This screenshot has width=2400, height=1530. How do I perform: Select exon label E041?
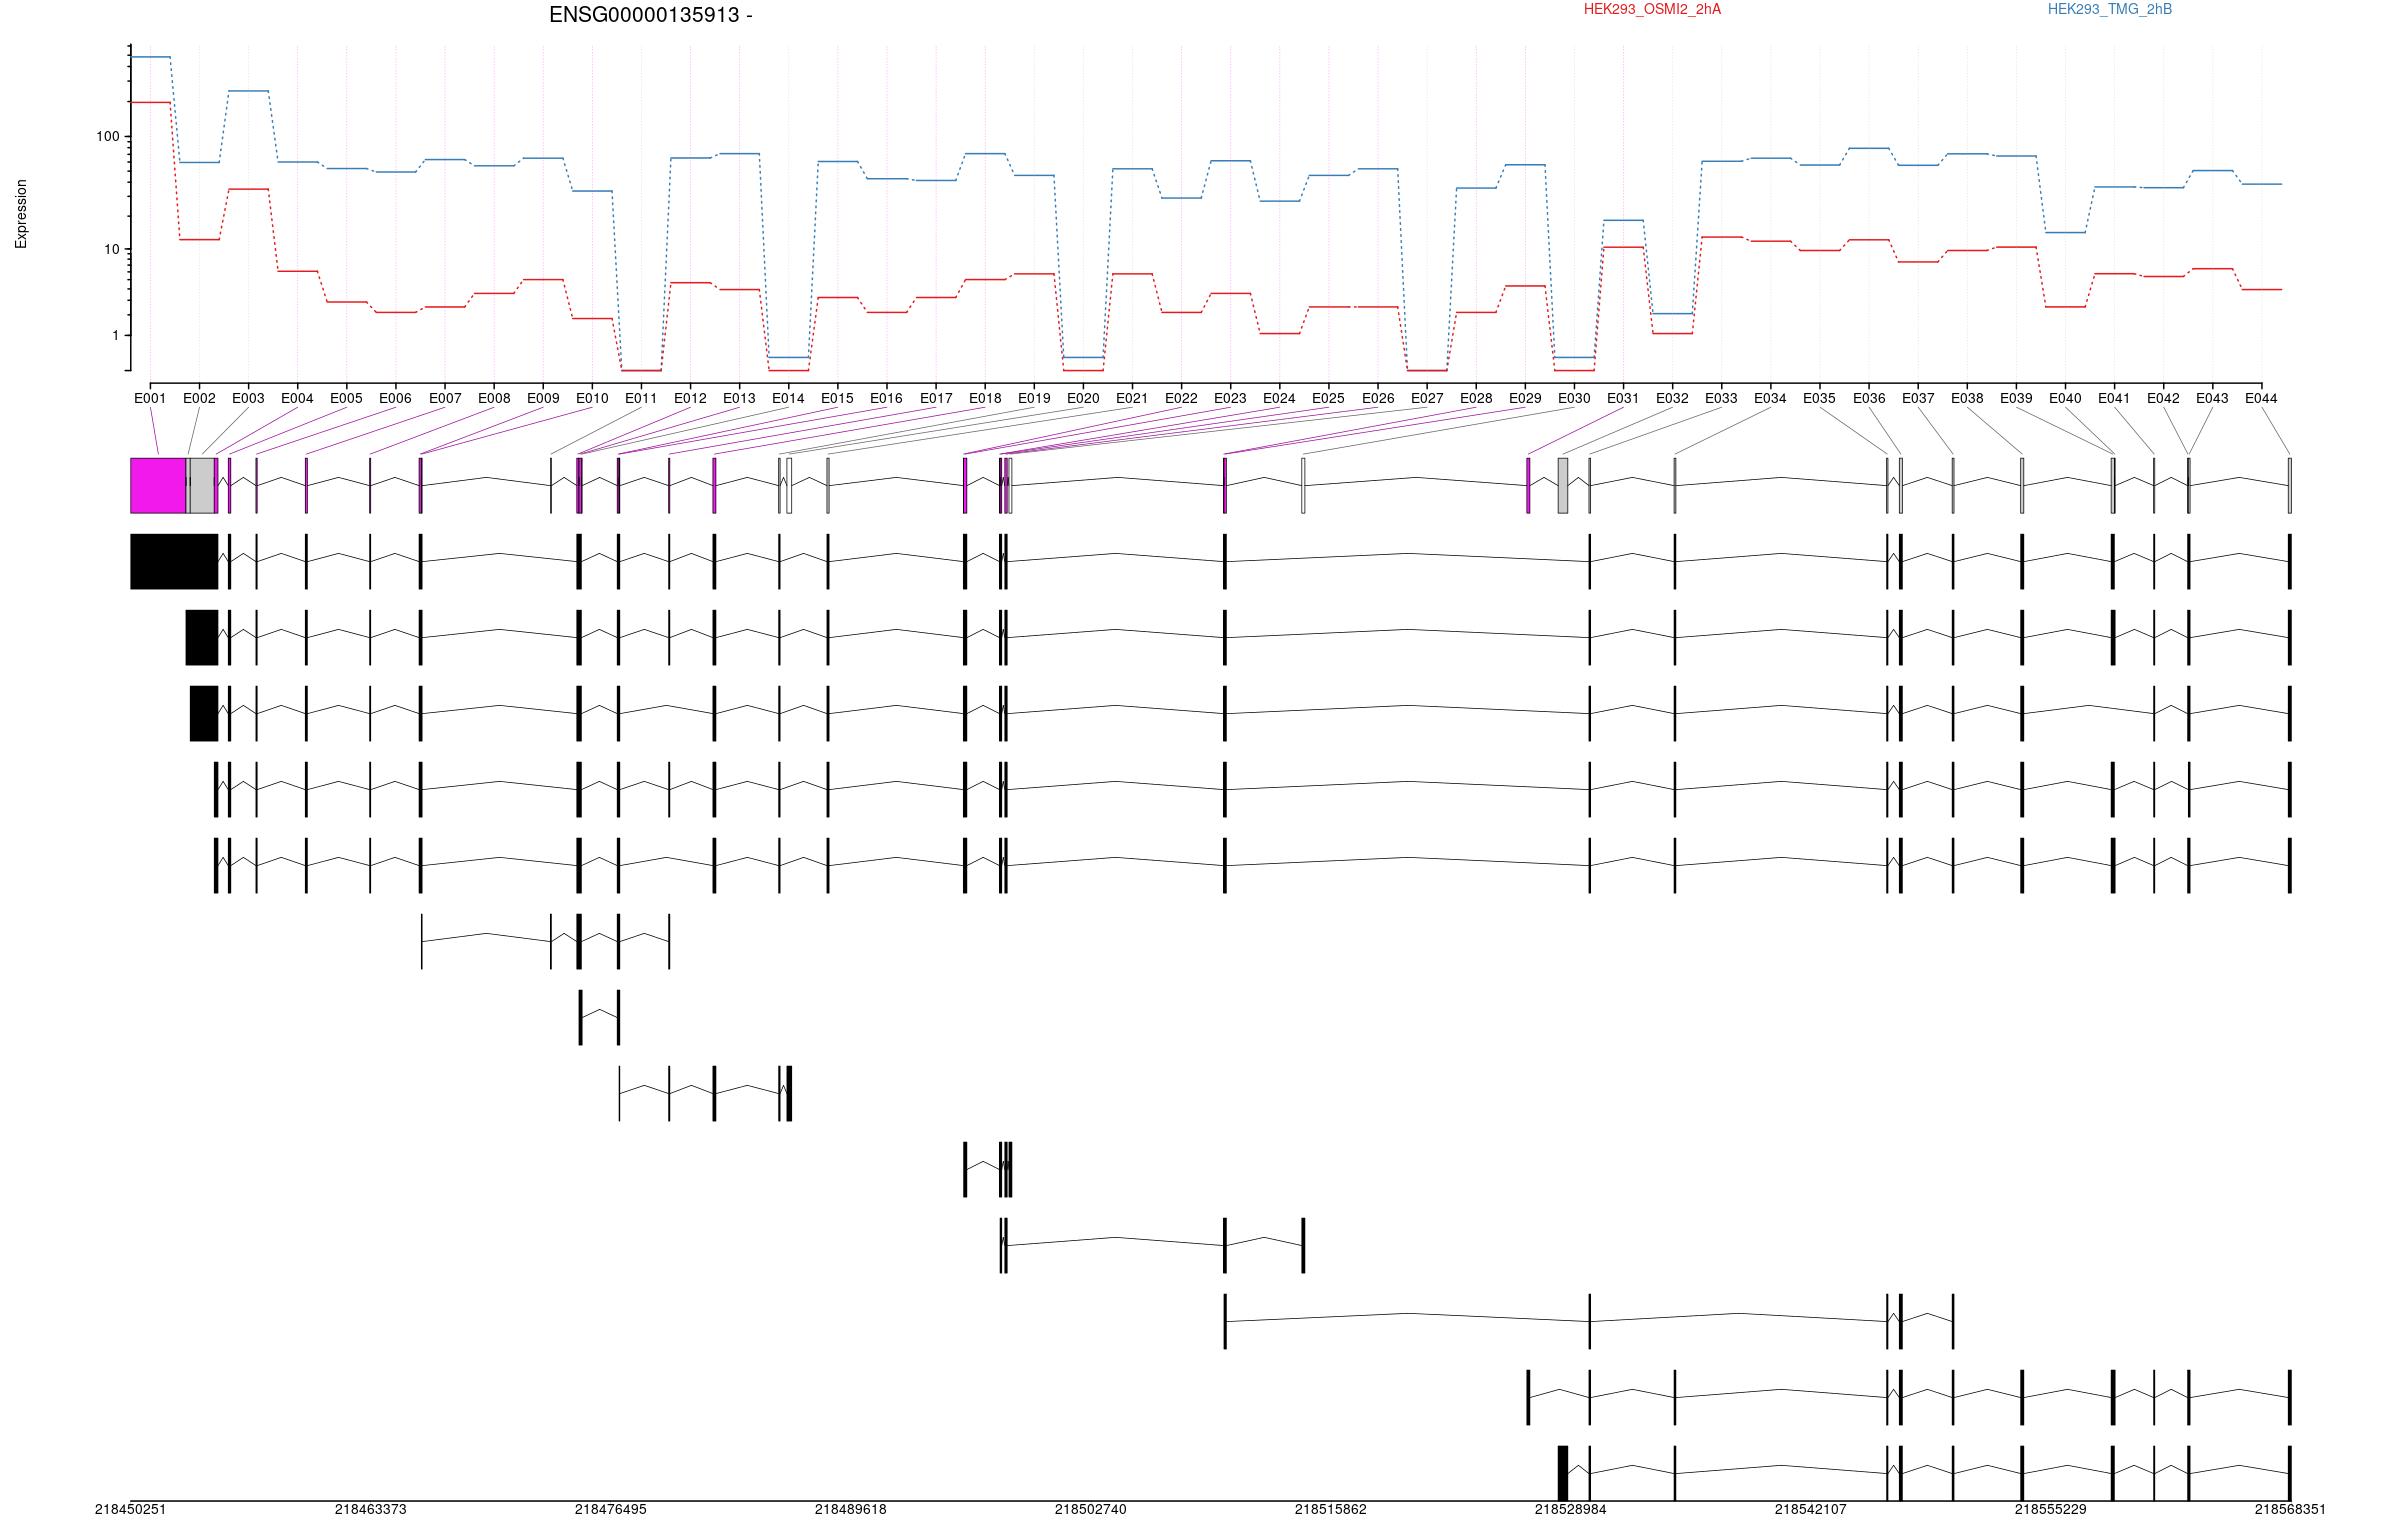2114,398
